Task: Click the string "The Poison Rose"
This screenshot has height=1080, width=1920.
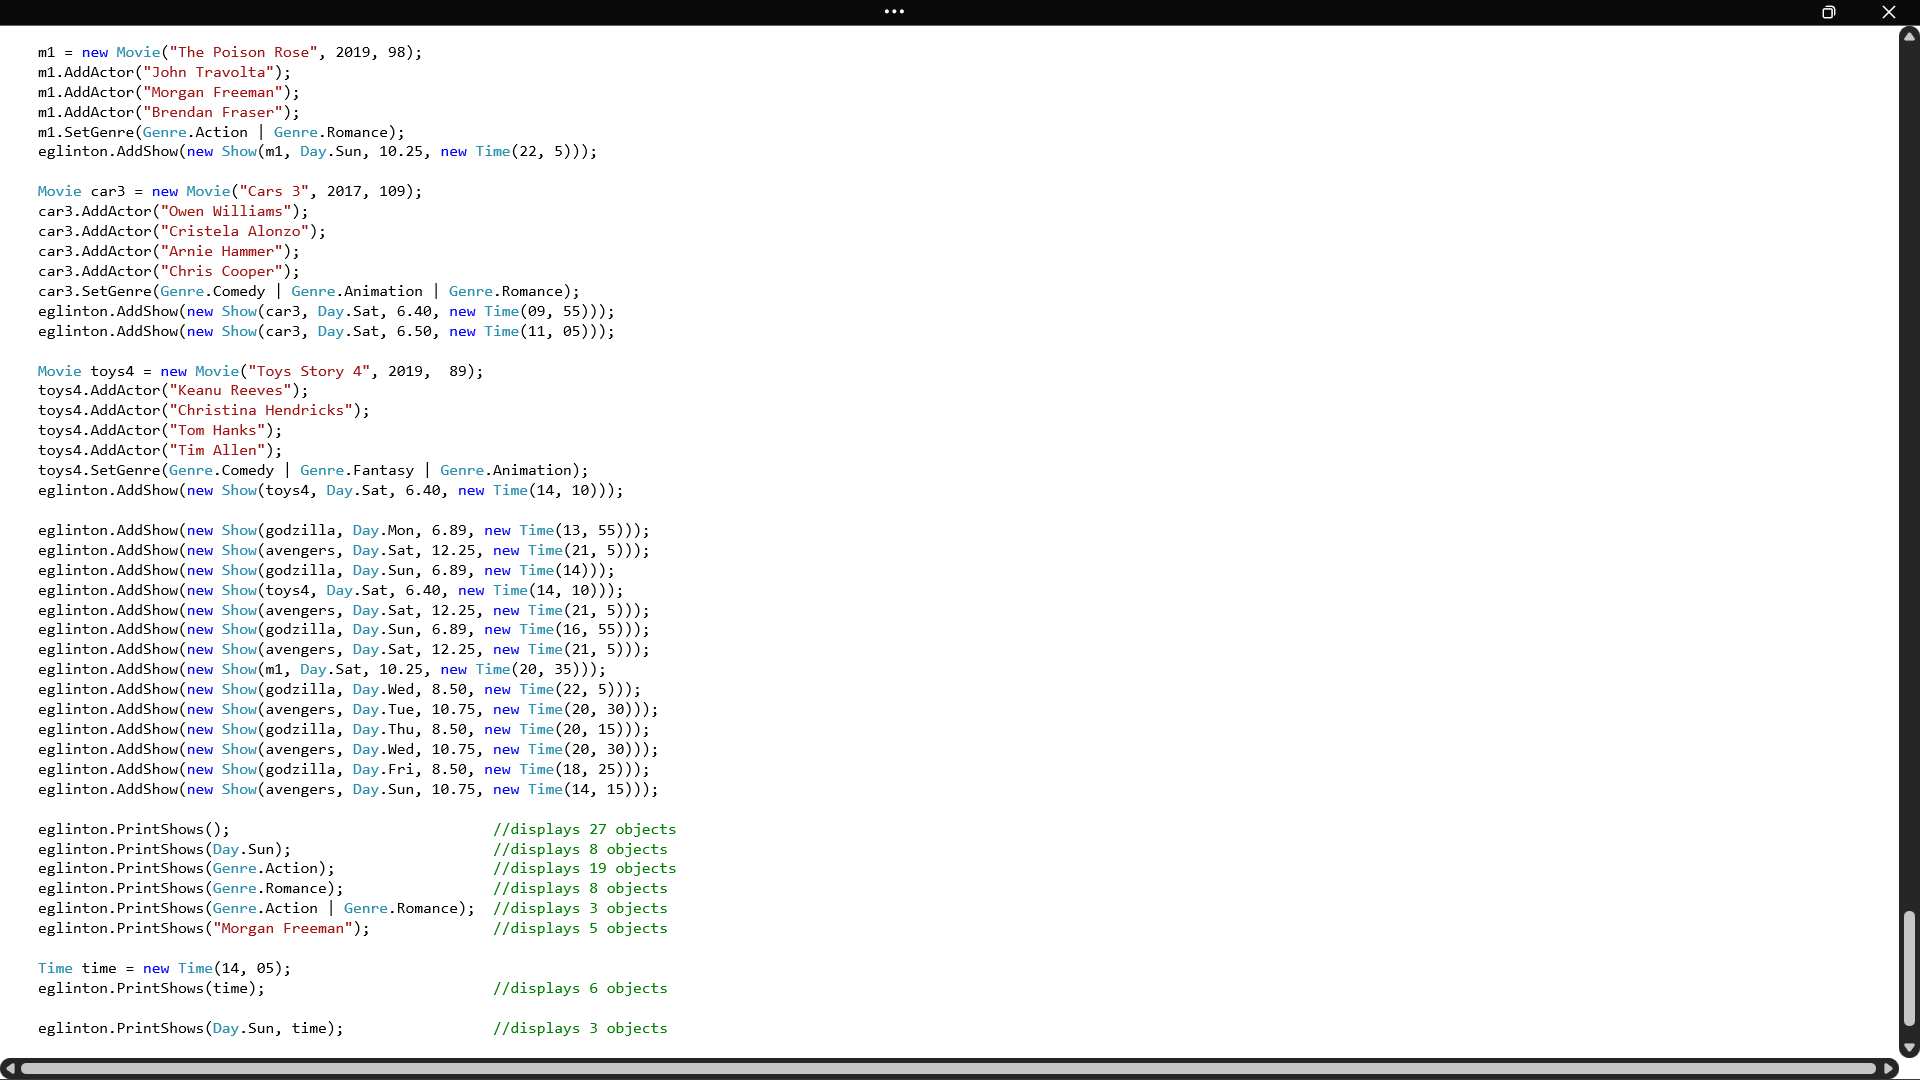Action: [x=240, y=52]
